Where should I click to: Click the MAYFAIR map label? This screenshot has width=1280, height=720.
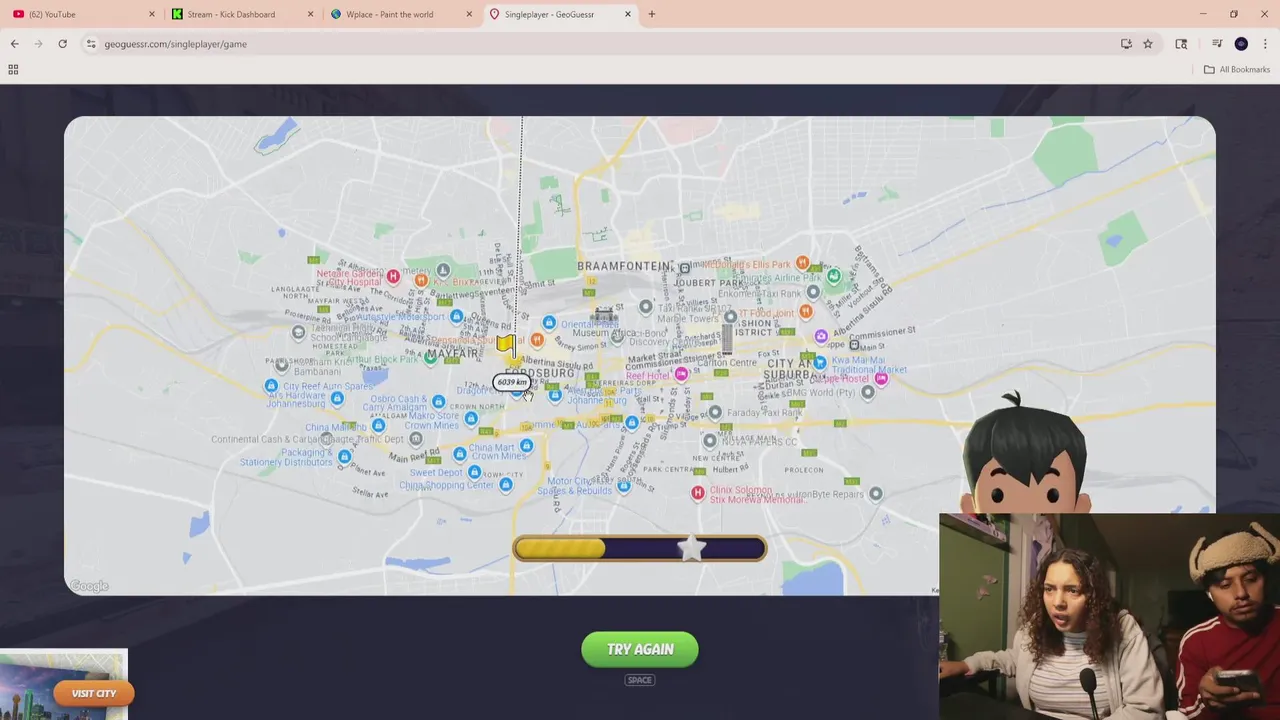point(452,353)
